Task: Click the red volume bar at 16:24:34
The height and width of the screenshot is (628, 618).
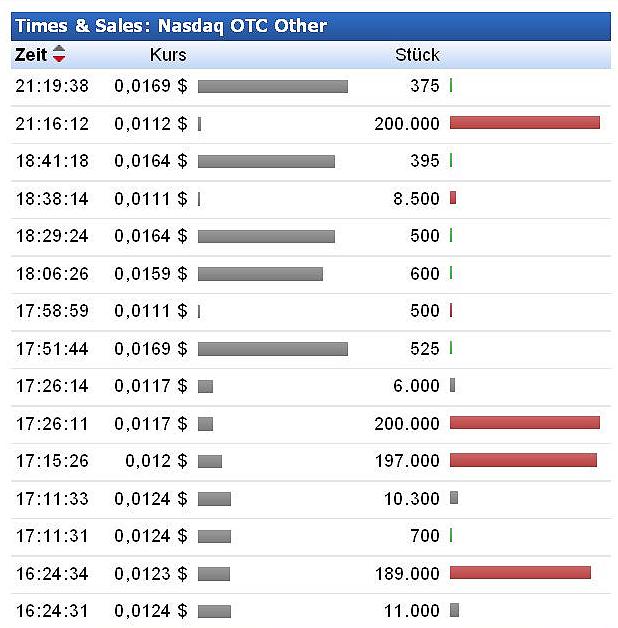Action: (x=520, y=573)
